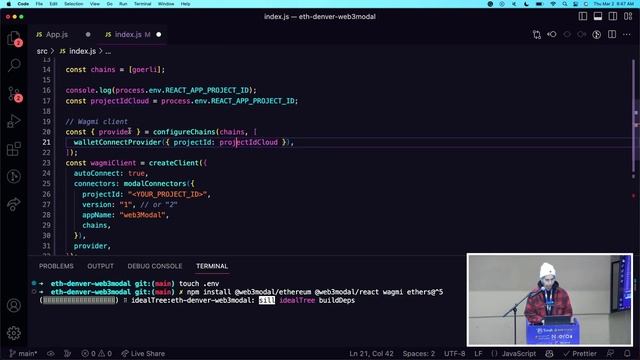Click the breadcrumb ellipsis segment
640x360 pixels.
coord(108,51)
